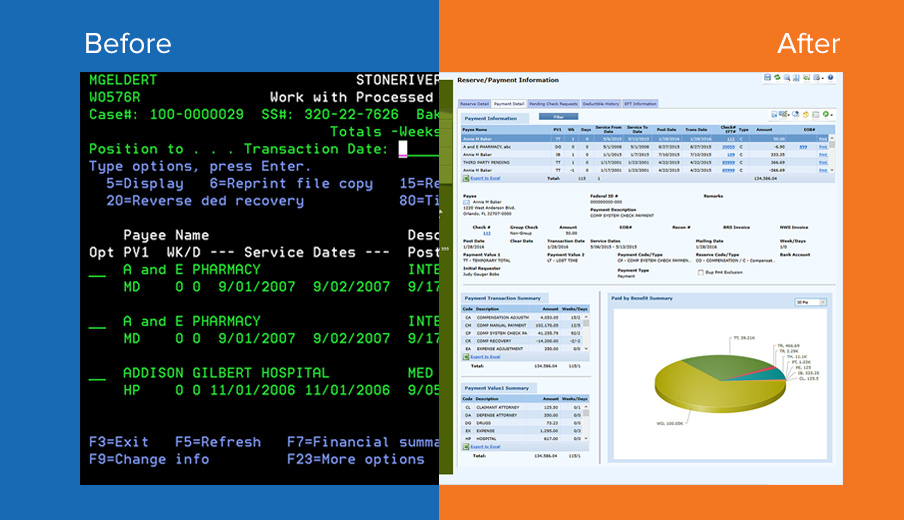
Task: Open the Pending Check Requests tab
Action: coord(553,104)
